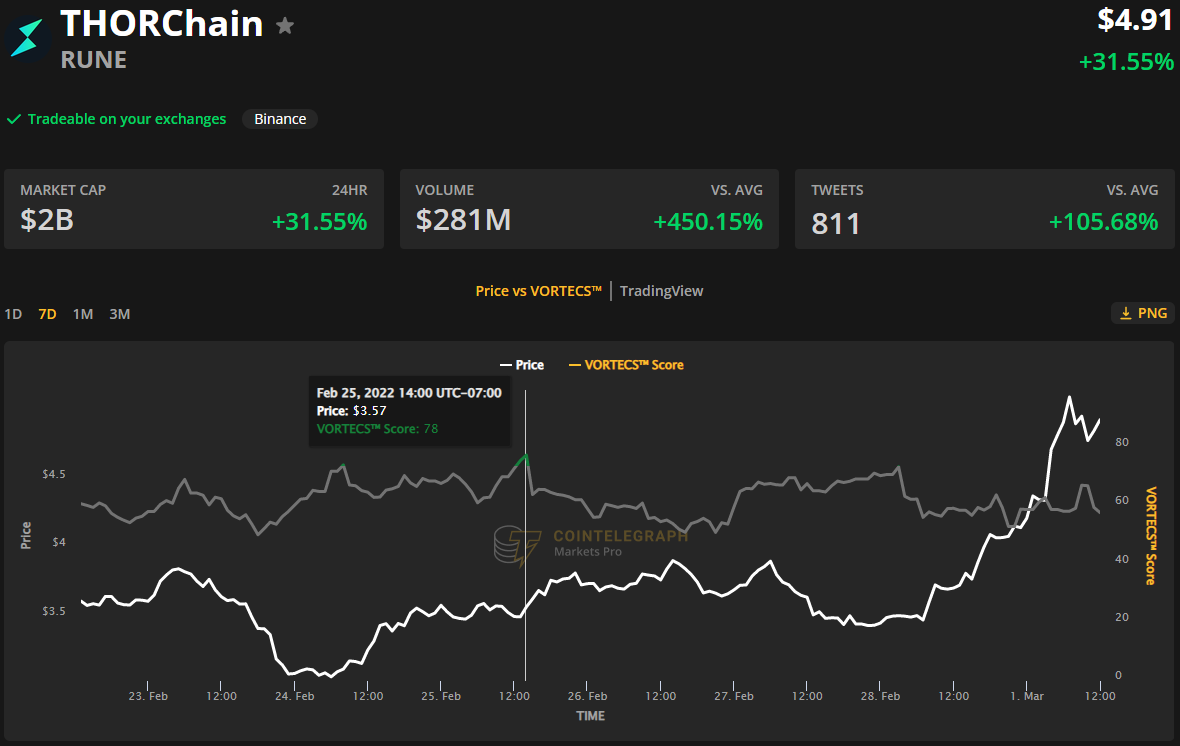This screenshot has height=746, width=1180.
Task: Click the green tradeable checkmark icon
Action: point(14,119)
